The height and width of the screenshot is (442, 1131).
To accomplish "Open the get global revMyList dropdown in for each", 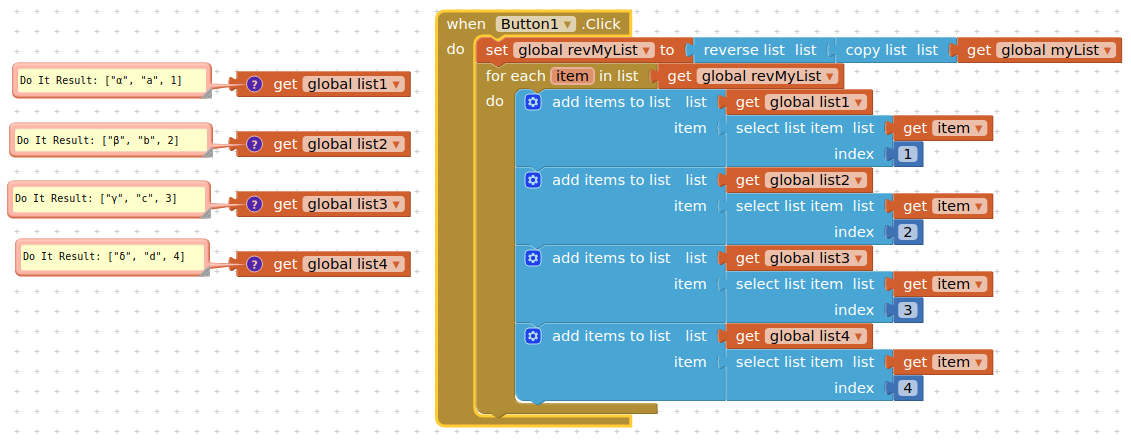I will (x=767, y=76).
